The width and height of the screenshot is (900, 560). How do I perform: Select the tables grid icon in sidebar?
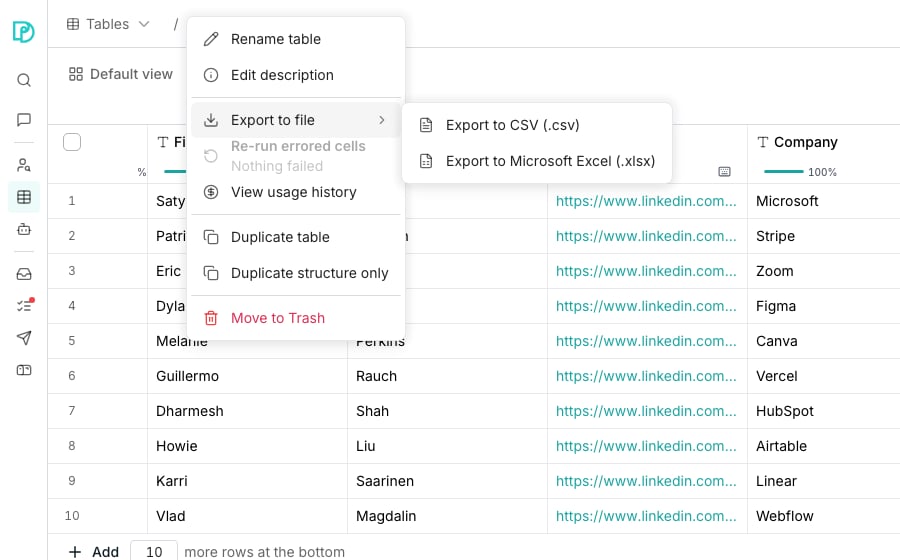coord(24,197)
